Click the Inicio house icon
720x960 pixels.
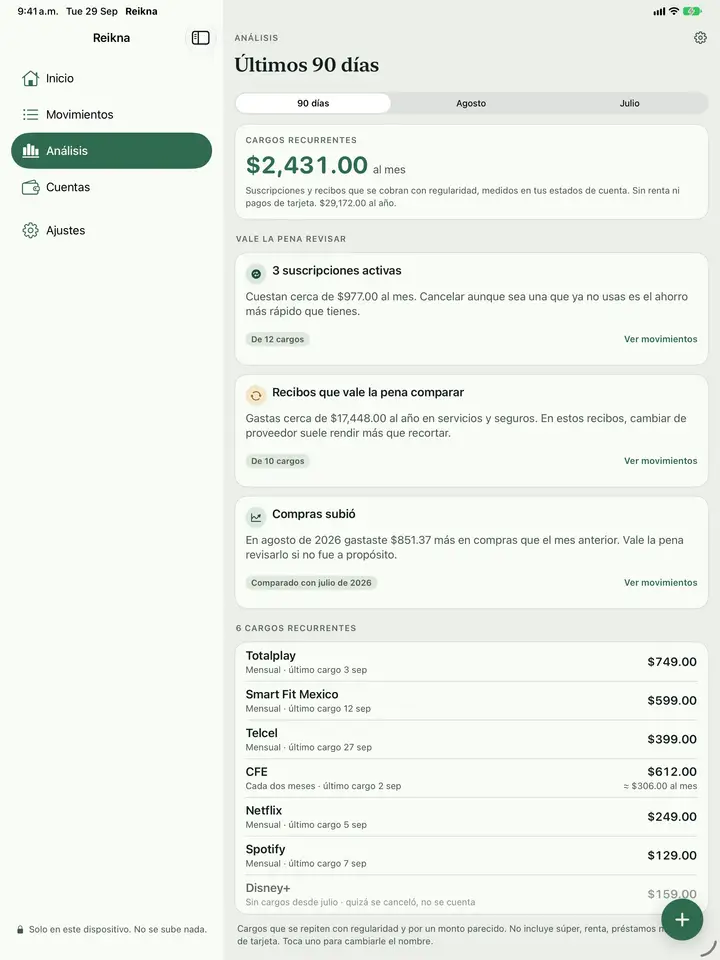pyautogui.click(x=30, y=78)
